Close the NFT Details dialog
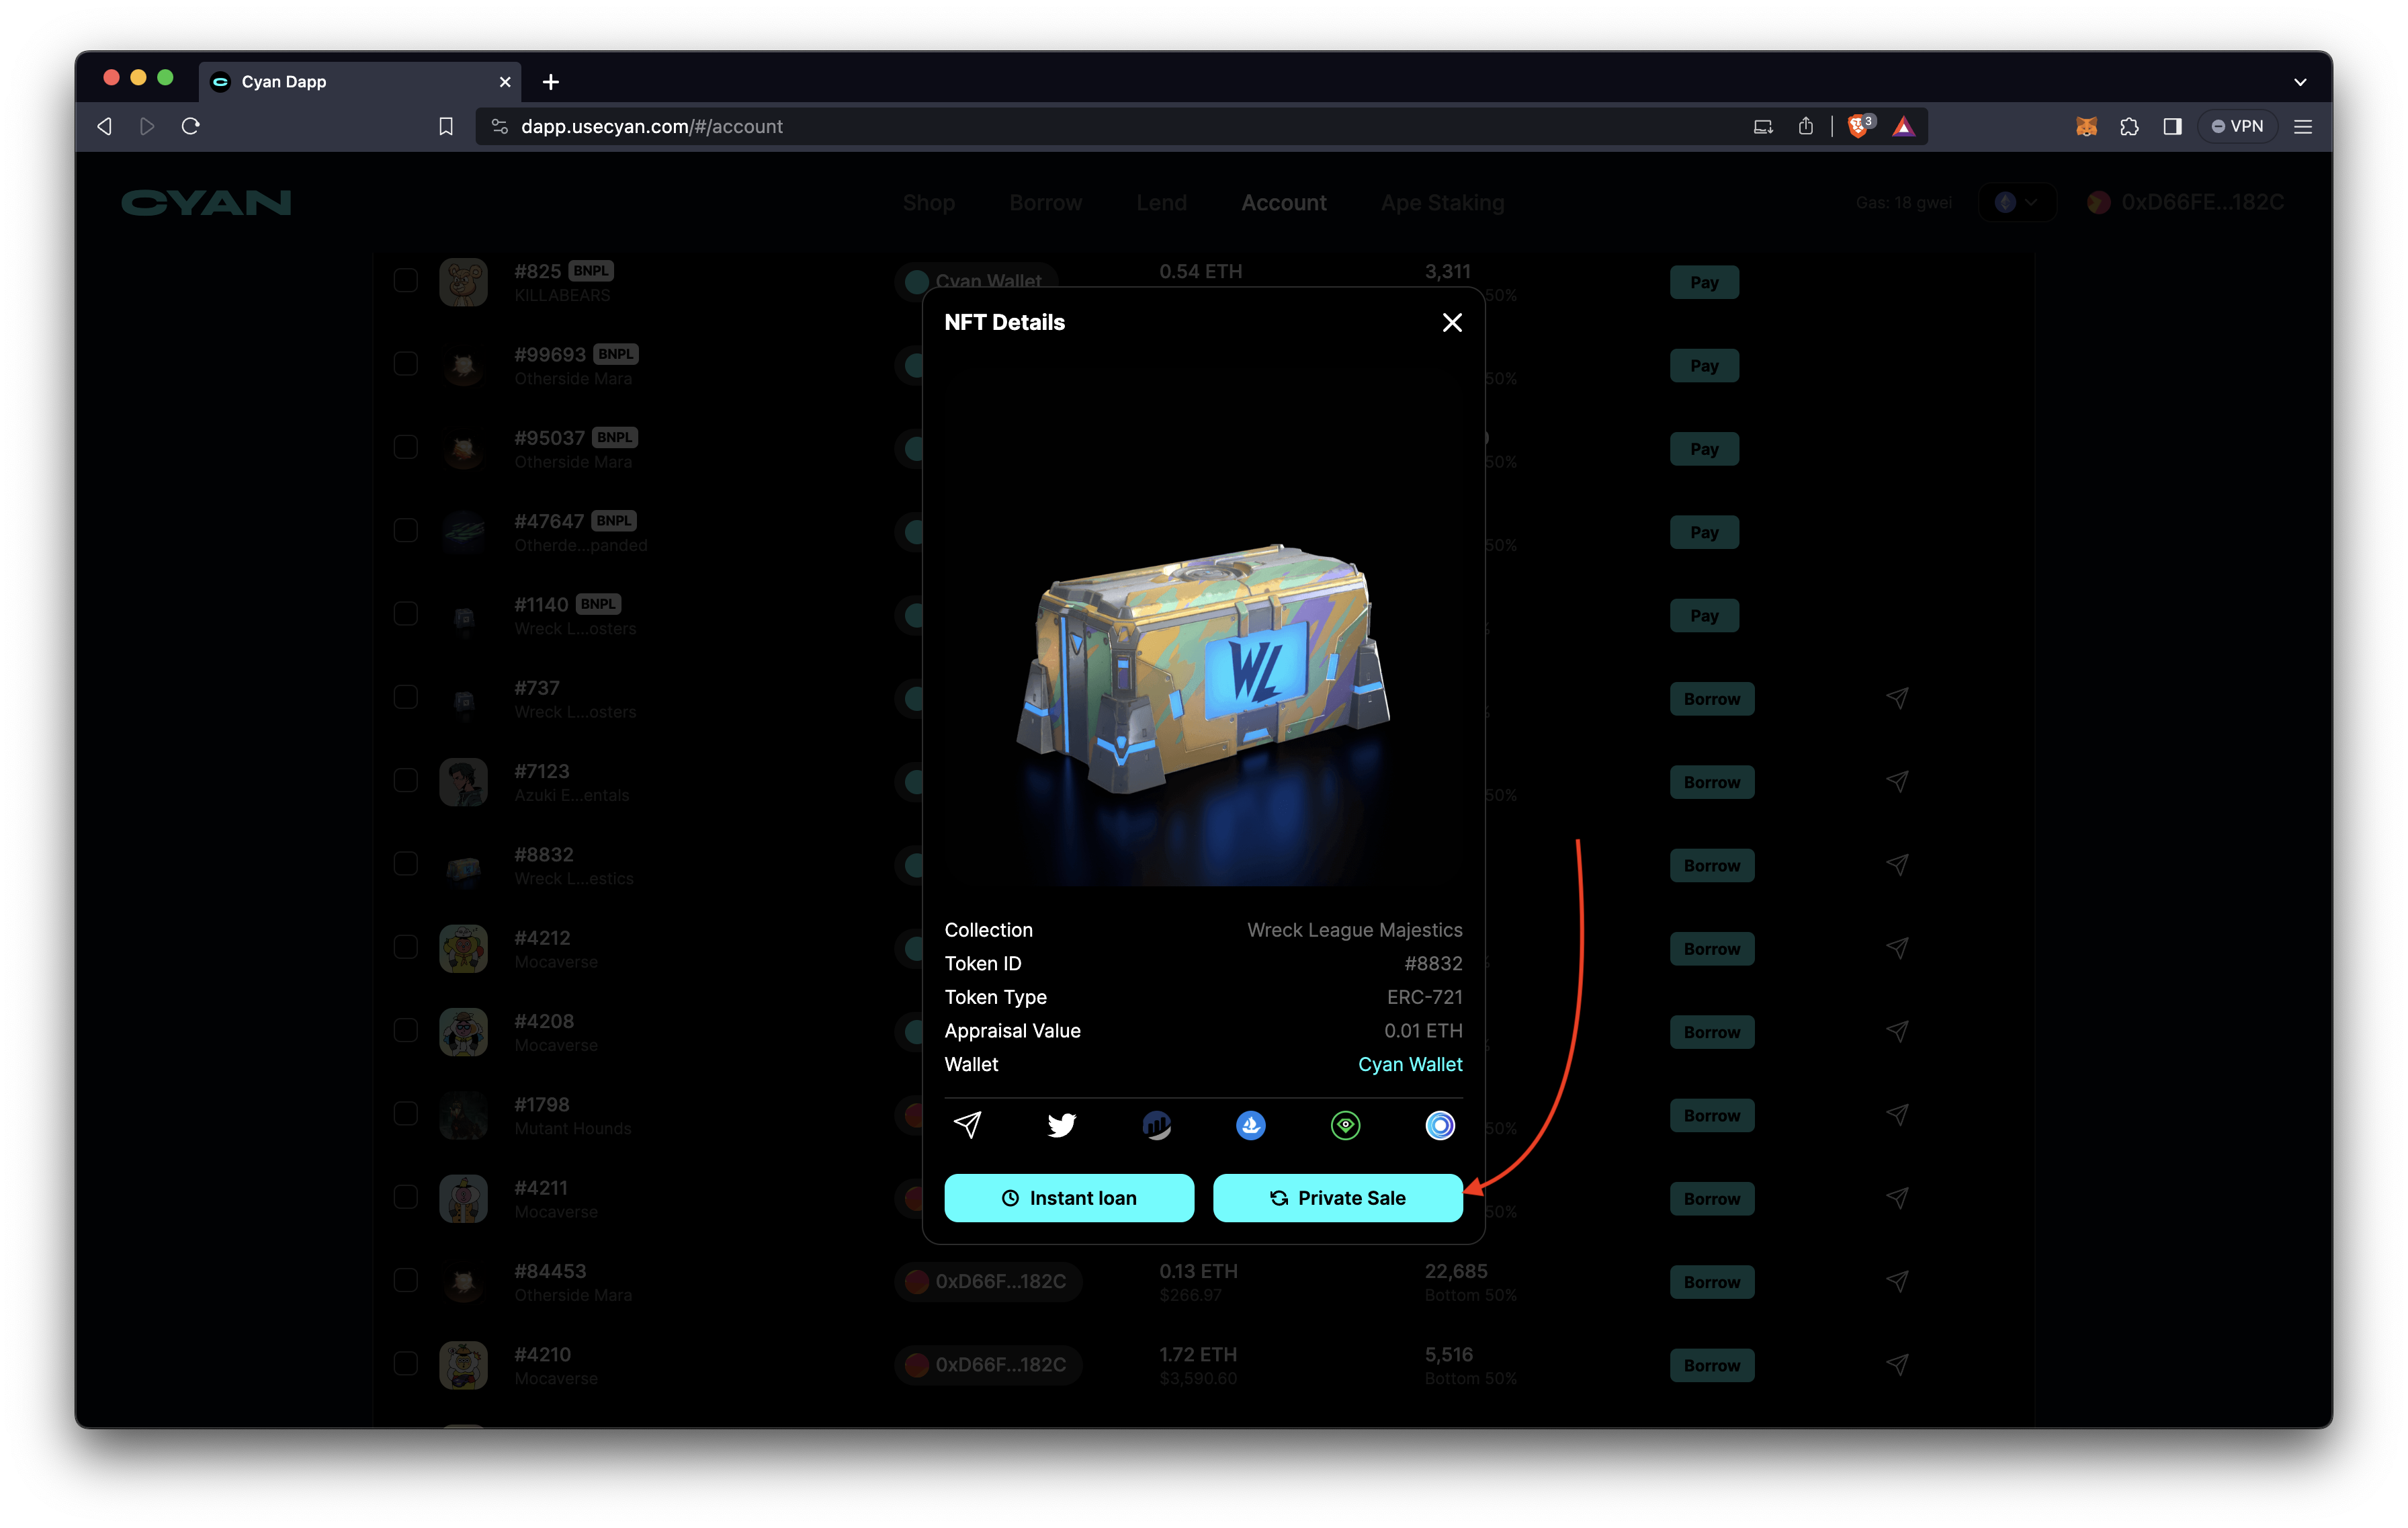This screenshot has height=1528, width=2408. pos(1452,322)
